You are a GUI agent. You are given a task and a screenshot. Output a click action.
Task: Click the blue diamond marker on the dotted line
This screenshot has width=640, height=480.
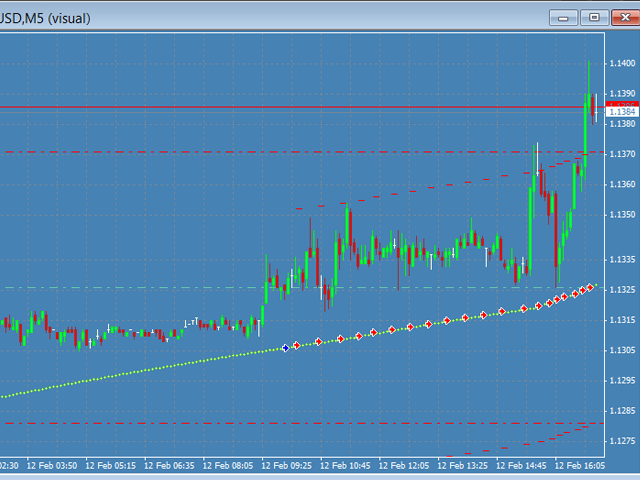click(x=286, y=347)
